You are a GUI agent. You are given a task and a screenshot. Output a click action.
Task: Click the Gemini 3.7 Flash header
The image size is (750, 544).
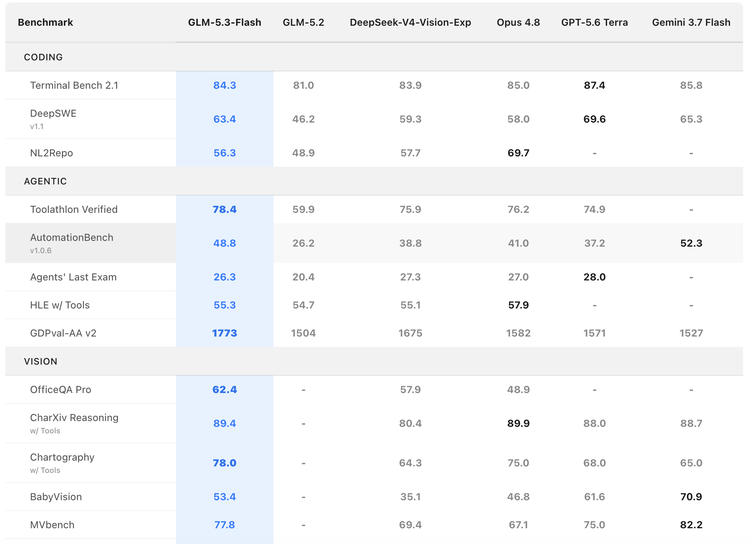(x=691, y=22)
